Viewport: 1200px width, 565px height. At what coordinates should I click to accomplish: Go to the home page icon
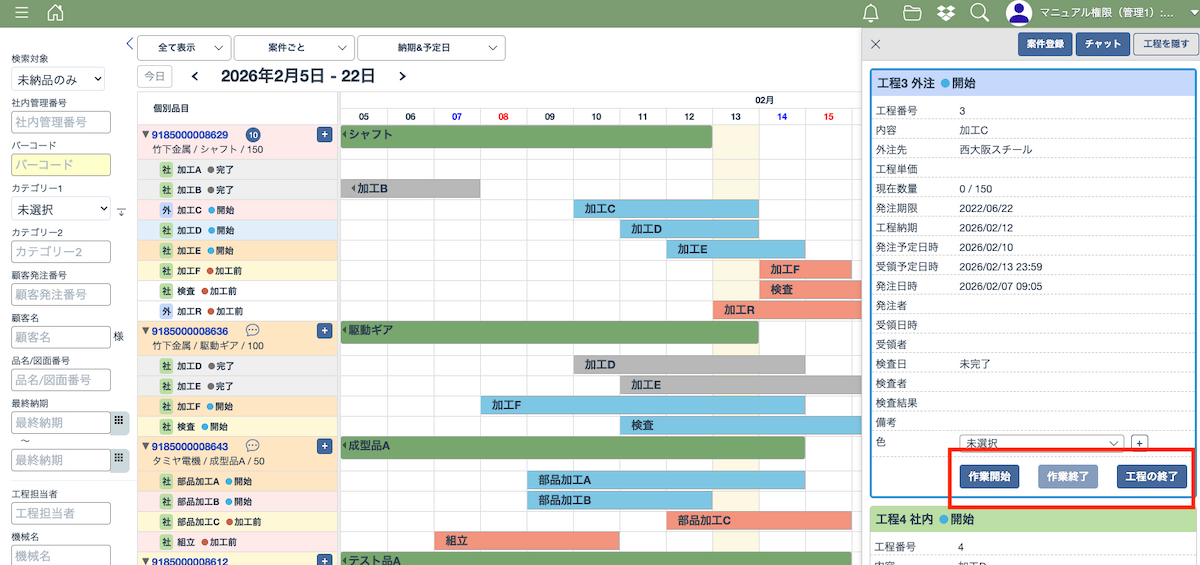point(55,13)
